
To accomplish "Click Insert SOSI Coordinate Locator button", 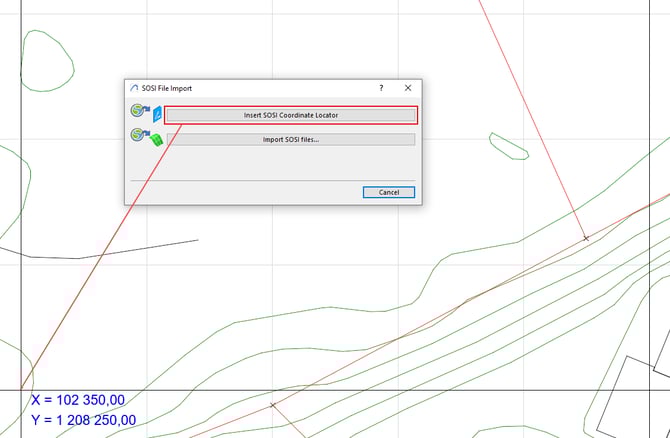I will tap(290, 115).
